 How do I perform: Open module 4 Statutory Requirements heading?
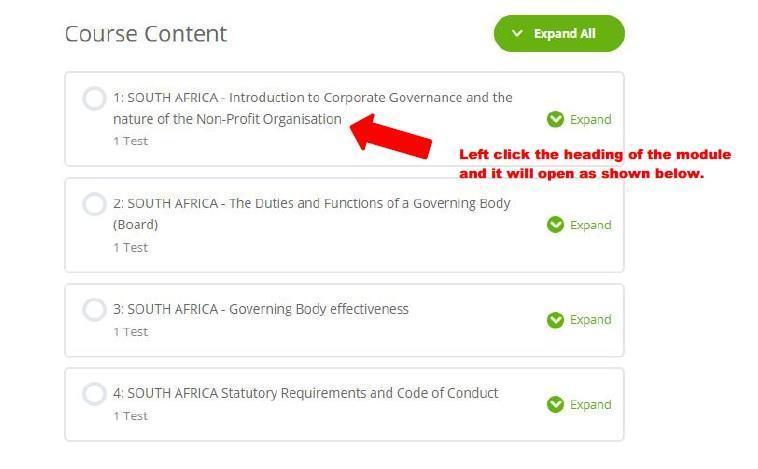(x=306, y=393)
